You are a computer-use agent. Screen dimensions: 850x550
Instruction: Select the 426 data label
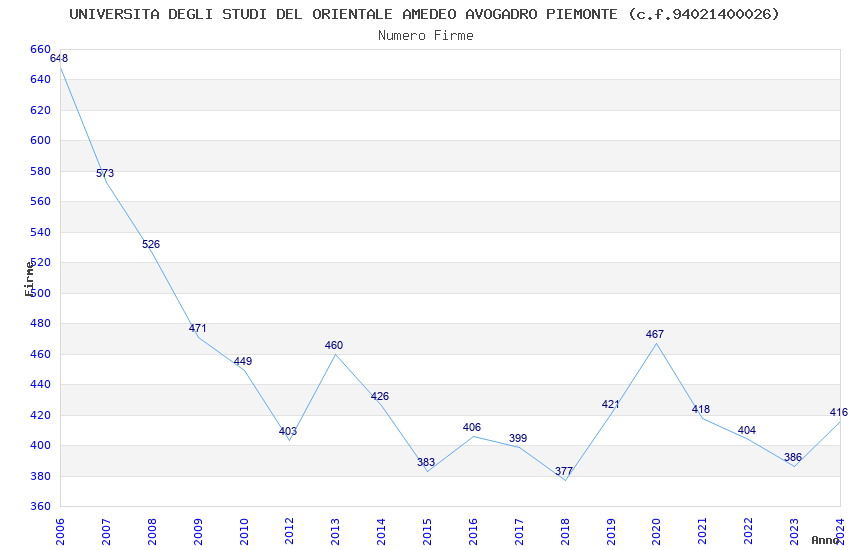click(x=379, y=396)
